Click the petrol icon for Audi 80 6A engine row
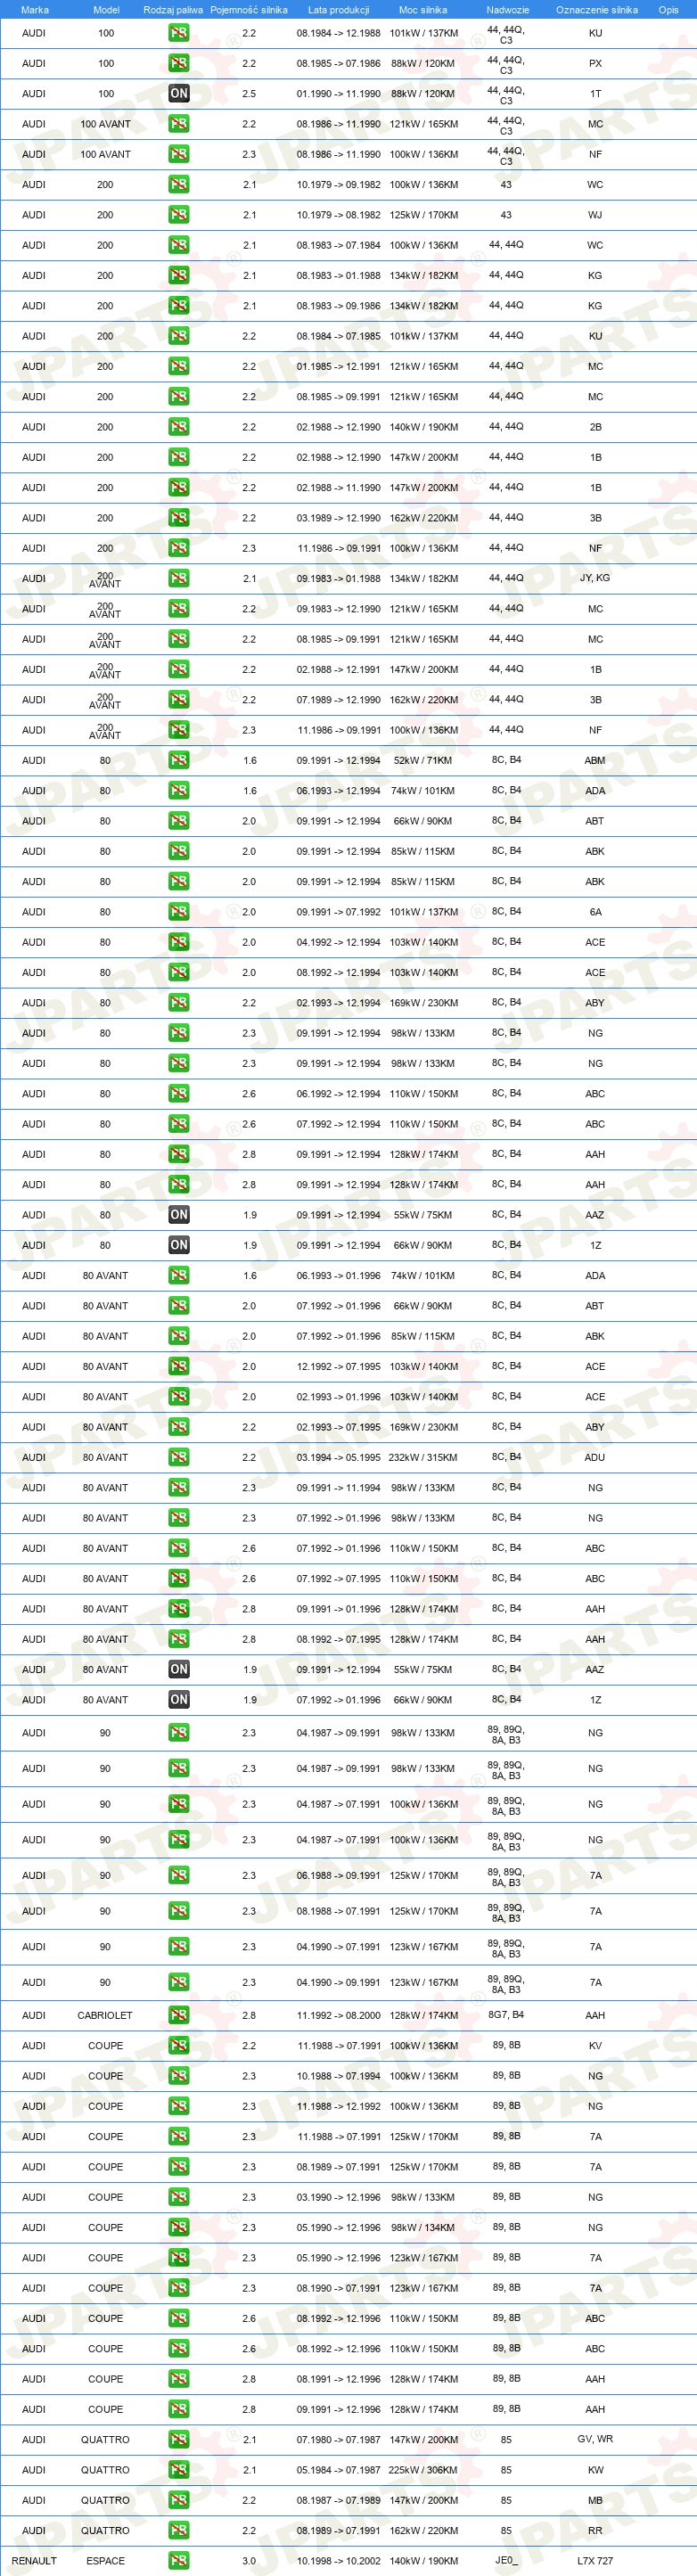The width and height of the screenshot is (697, 2576). 179,911
